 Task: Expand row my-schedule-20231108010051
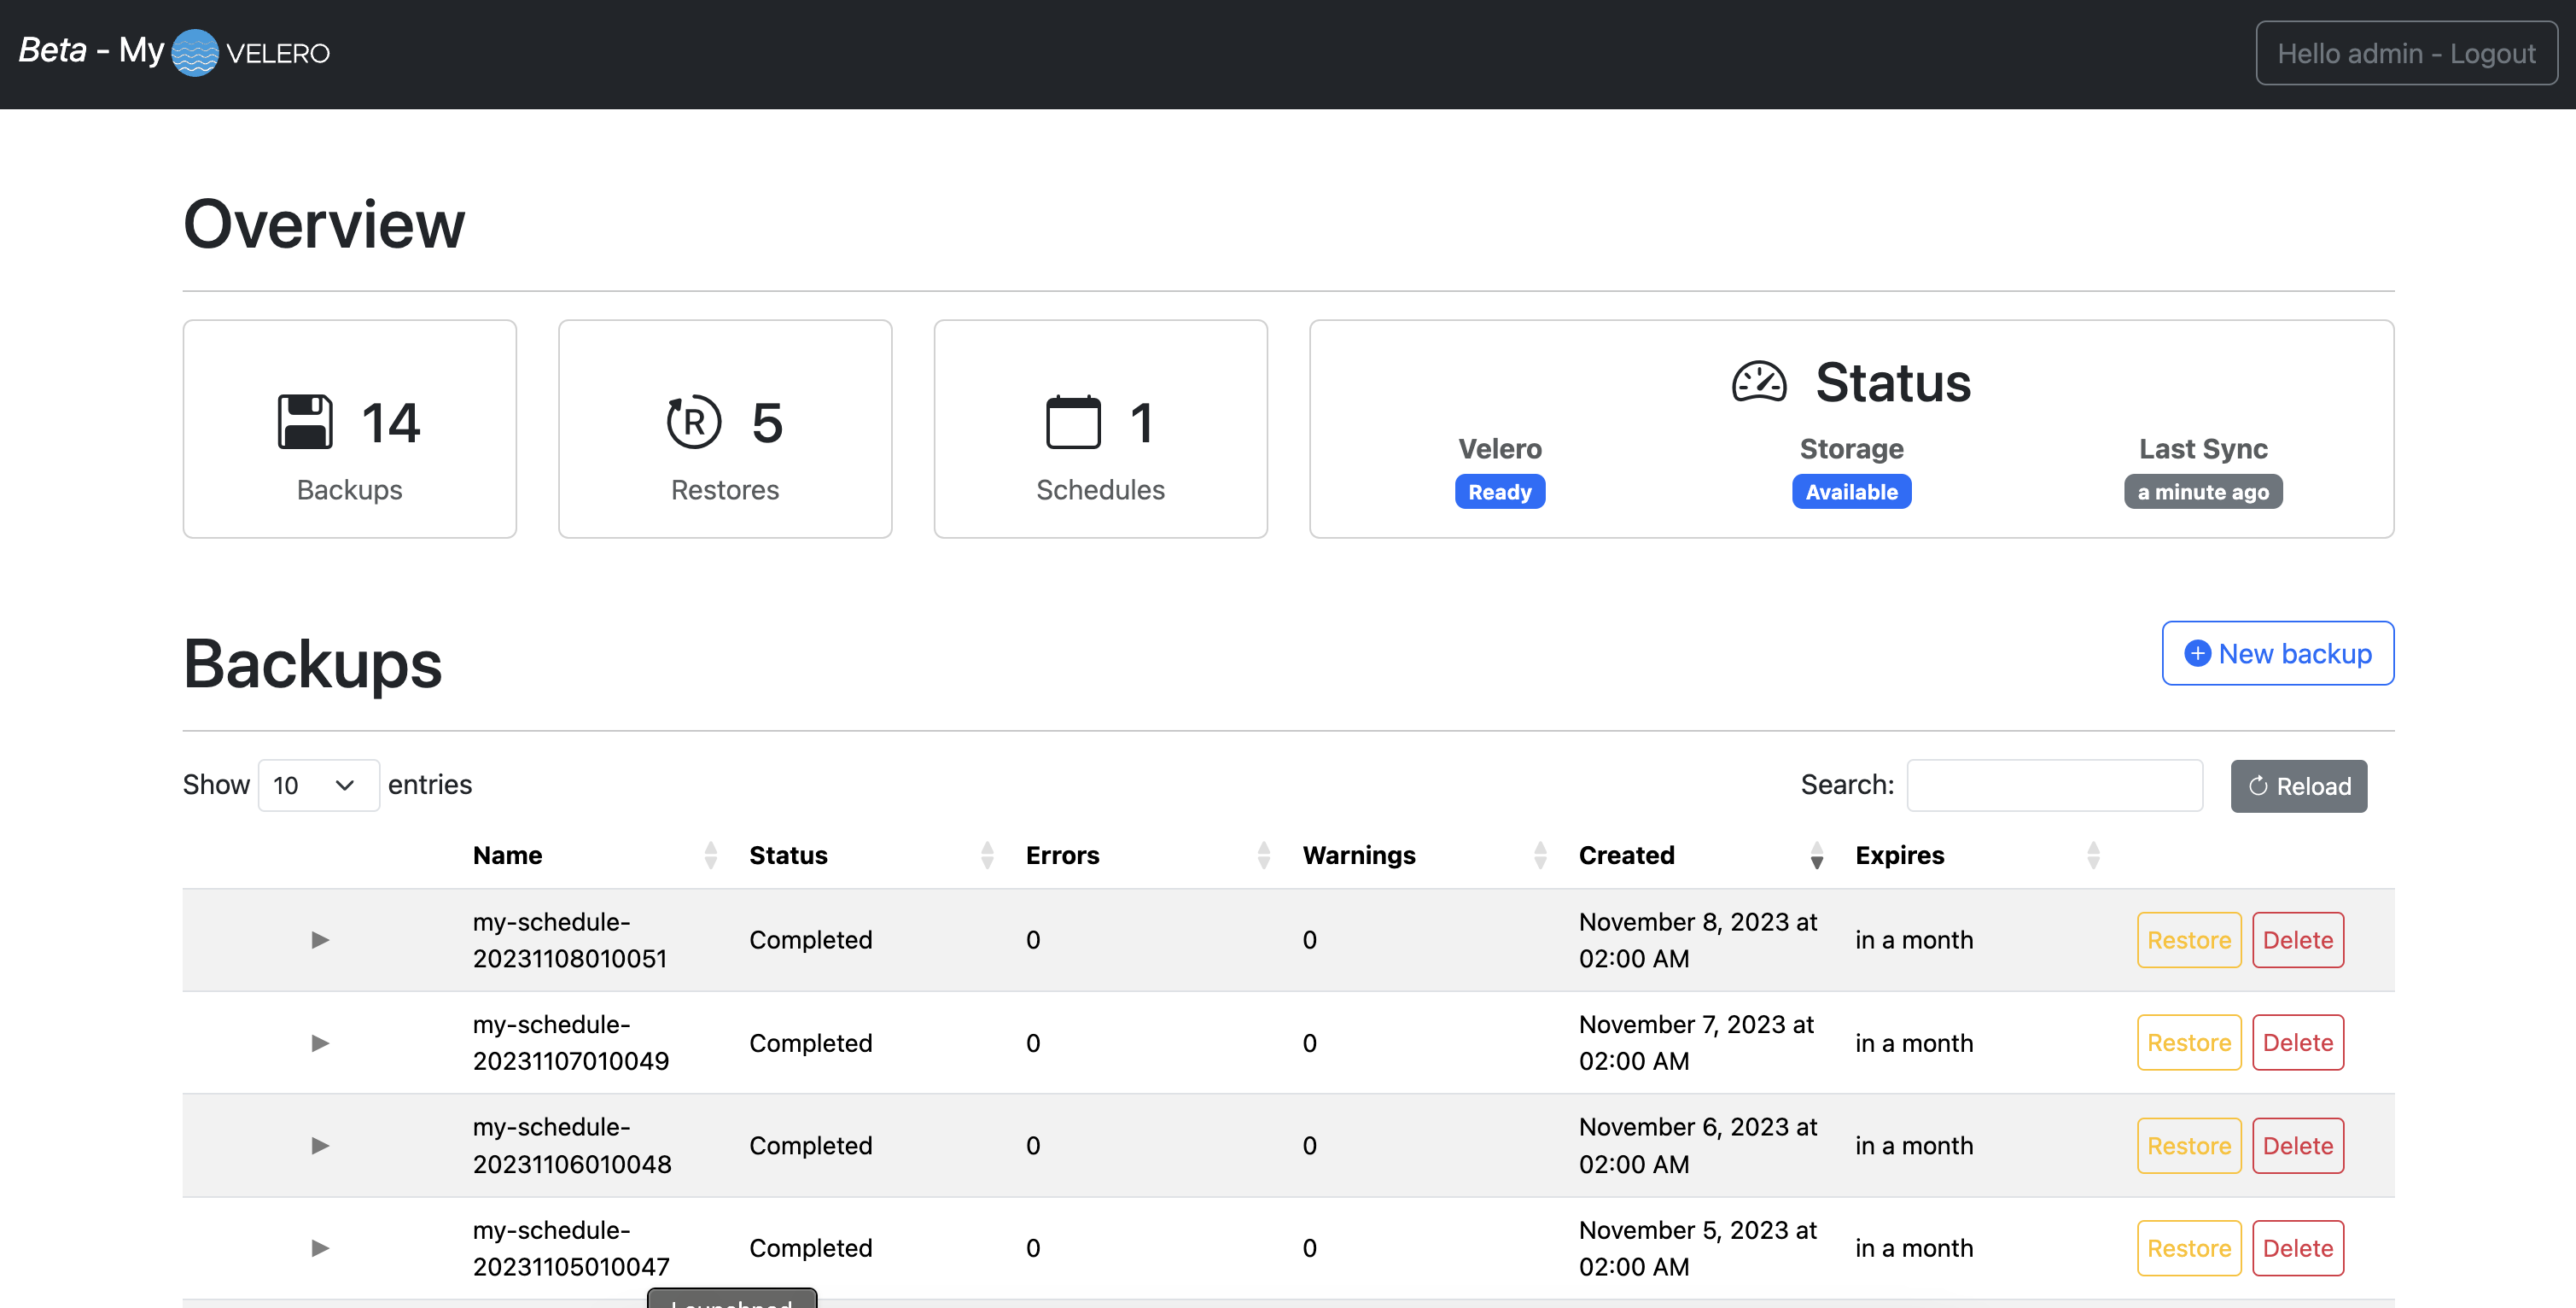click(x=320, y=940)
